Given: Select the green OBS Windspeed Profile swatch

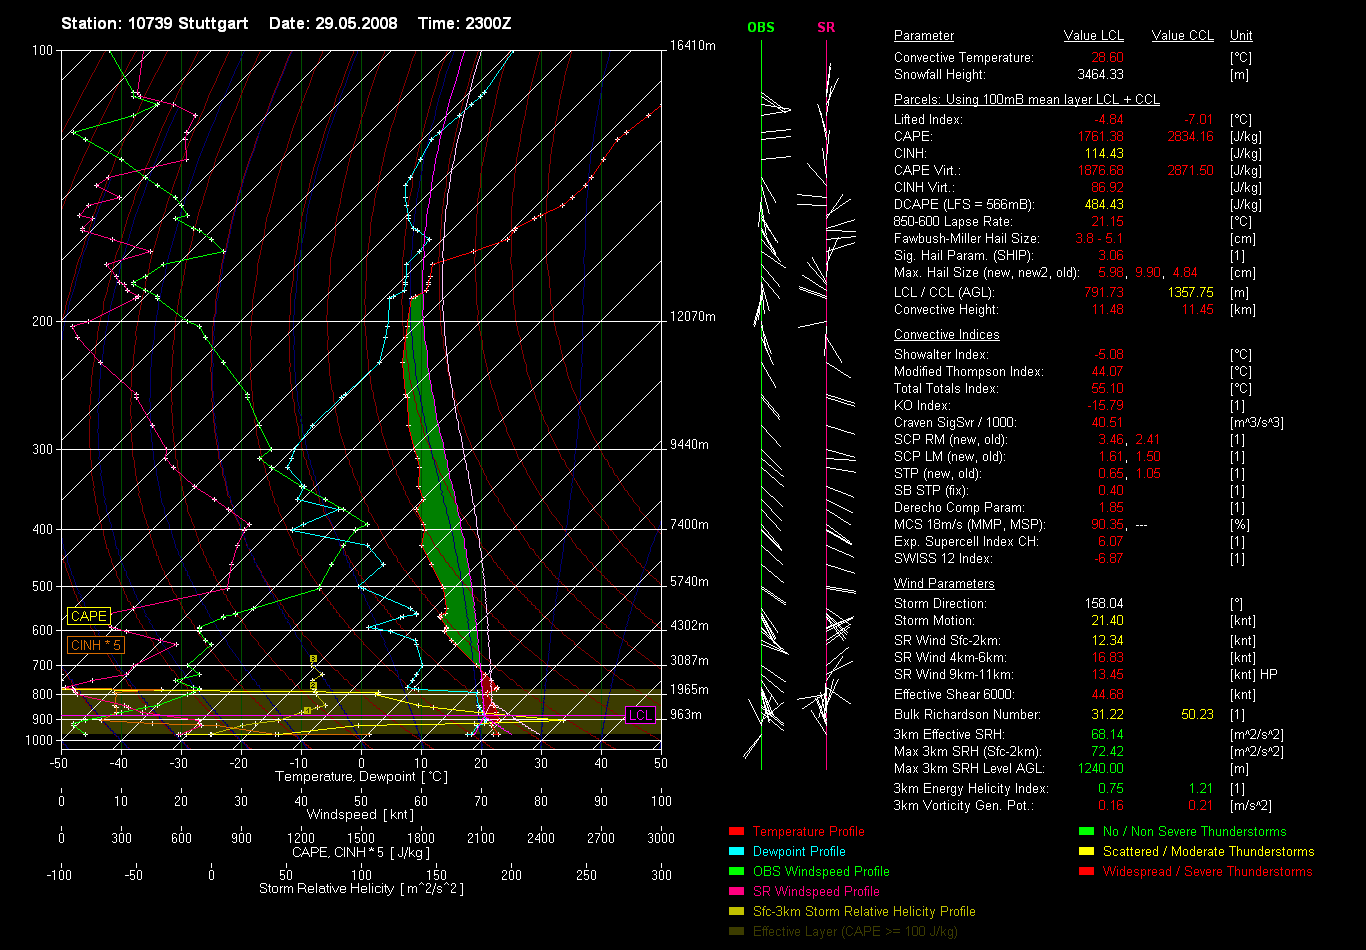Looking at the screenshot, I should 736,872.
